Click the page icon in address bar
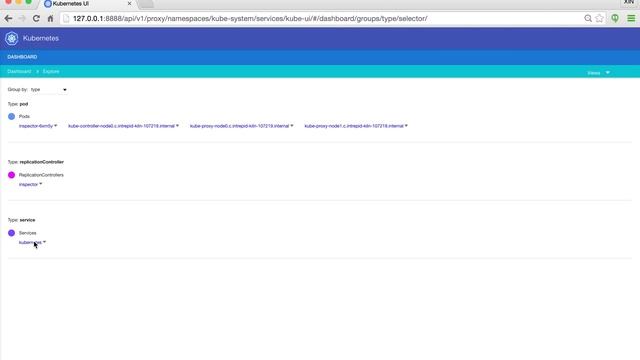Viewport: 640px width, 360px height. point(66,18)
